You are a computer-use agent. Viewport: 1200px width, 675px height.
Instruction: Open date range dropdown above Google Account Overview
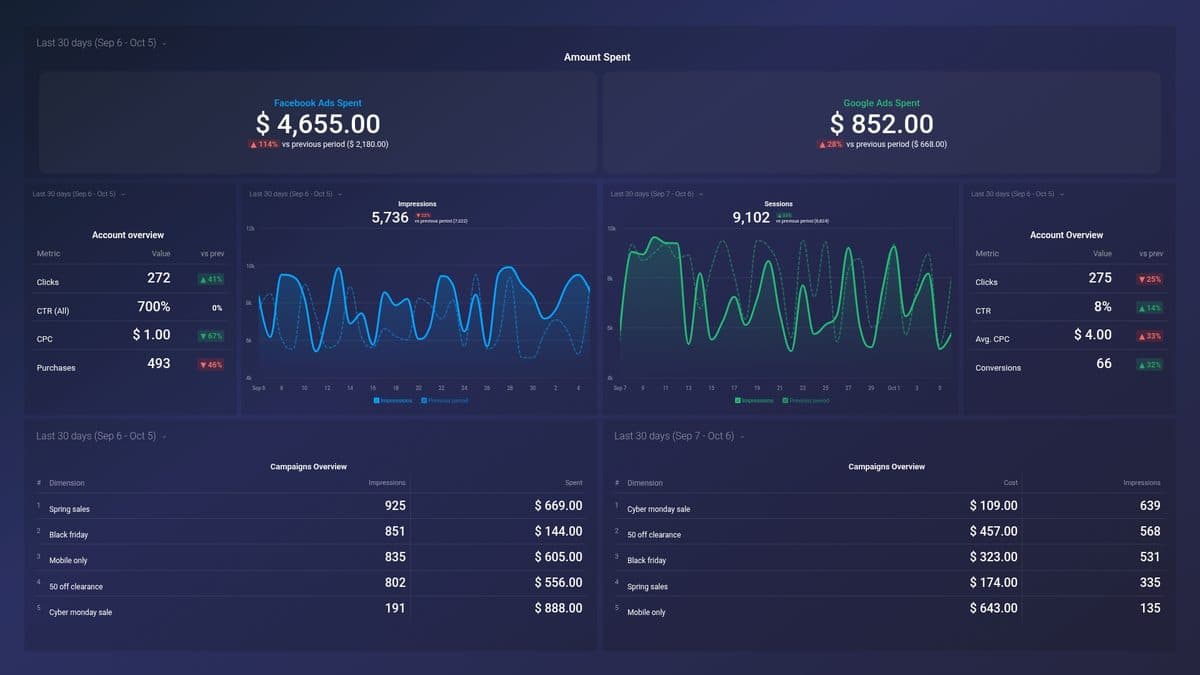point(1018,194)
